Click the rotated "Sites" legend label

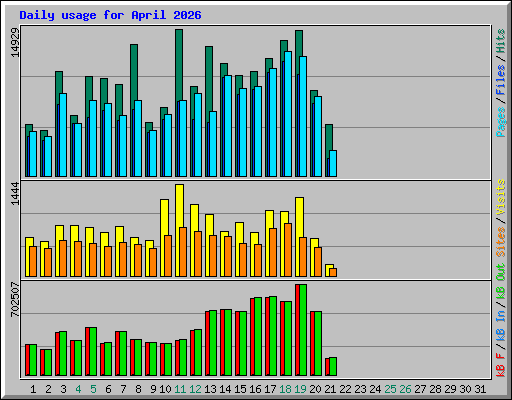tap(501, 242)
